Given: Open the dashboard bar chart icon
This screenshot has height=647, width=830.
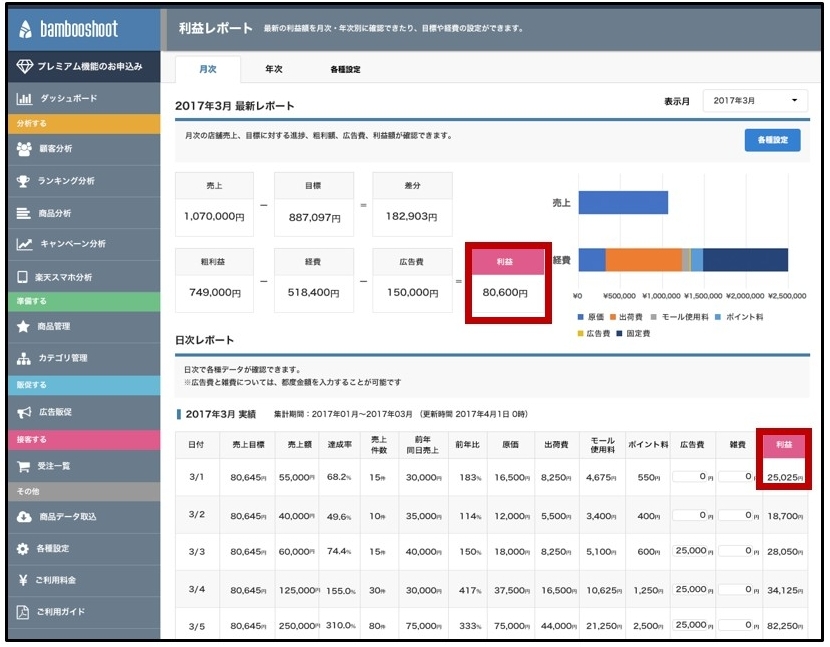Looking at the screenshot, I should (x=25, y=99).
